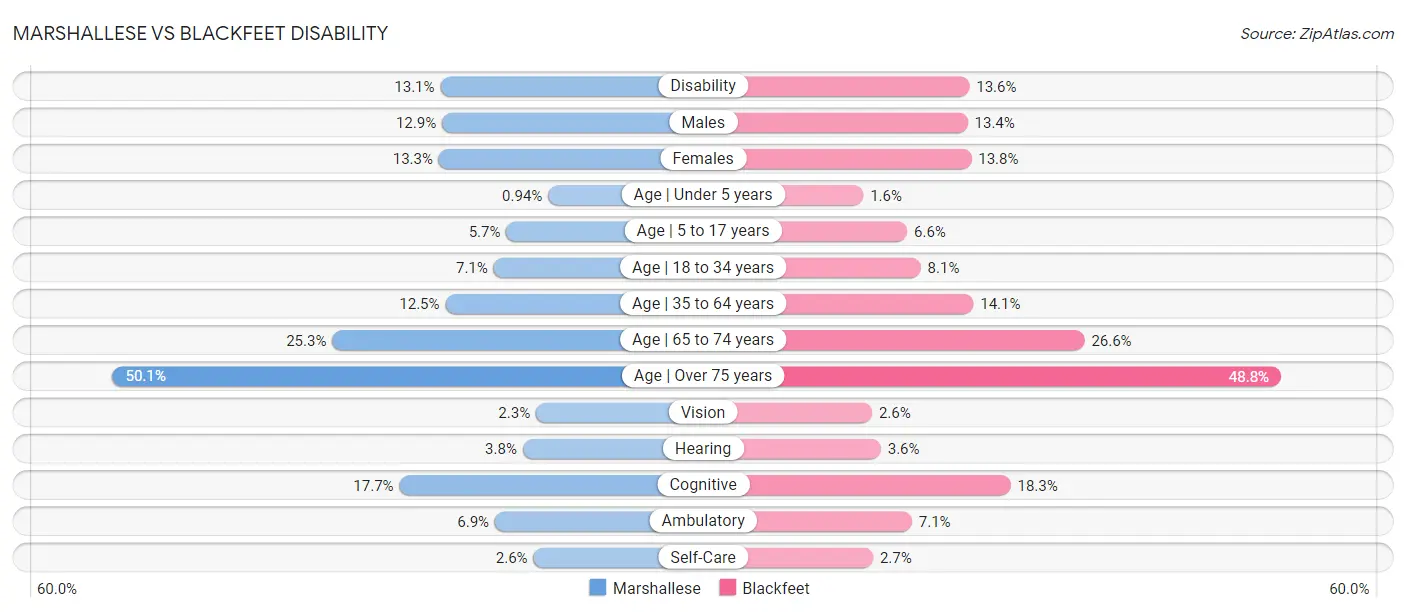Select the Self-Care category label

(703, 557)
